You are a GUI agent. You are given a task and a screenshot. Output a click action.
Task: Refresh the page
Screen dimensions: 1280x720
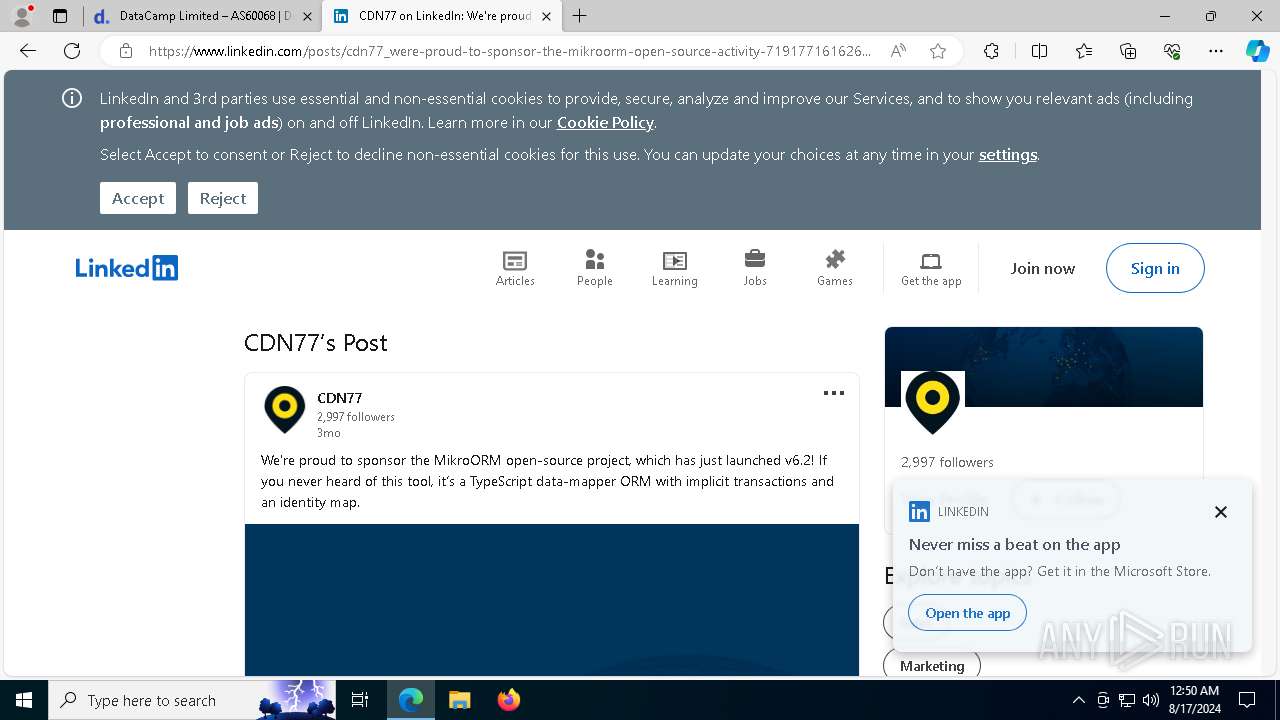coord(72,51)
